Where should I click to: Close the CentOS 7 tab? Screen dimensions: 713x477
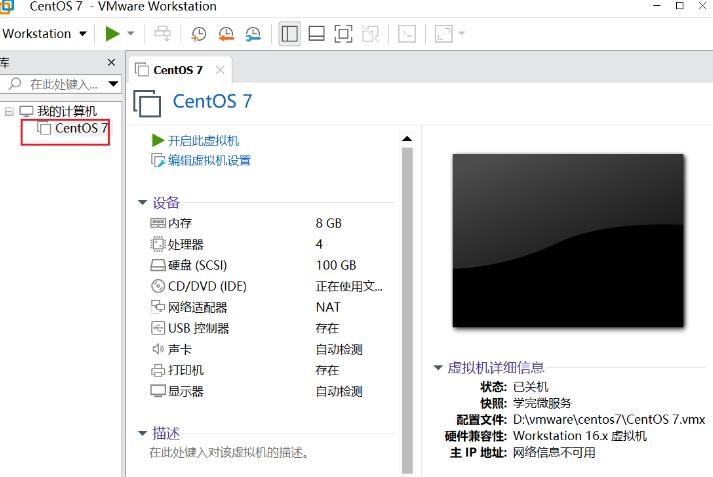click(220, 70)
